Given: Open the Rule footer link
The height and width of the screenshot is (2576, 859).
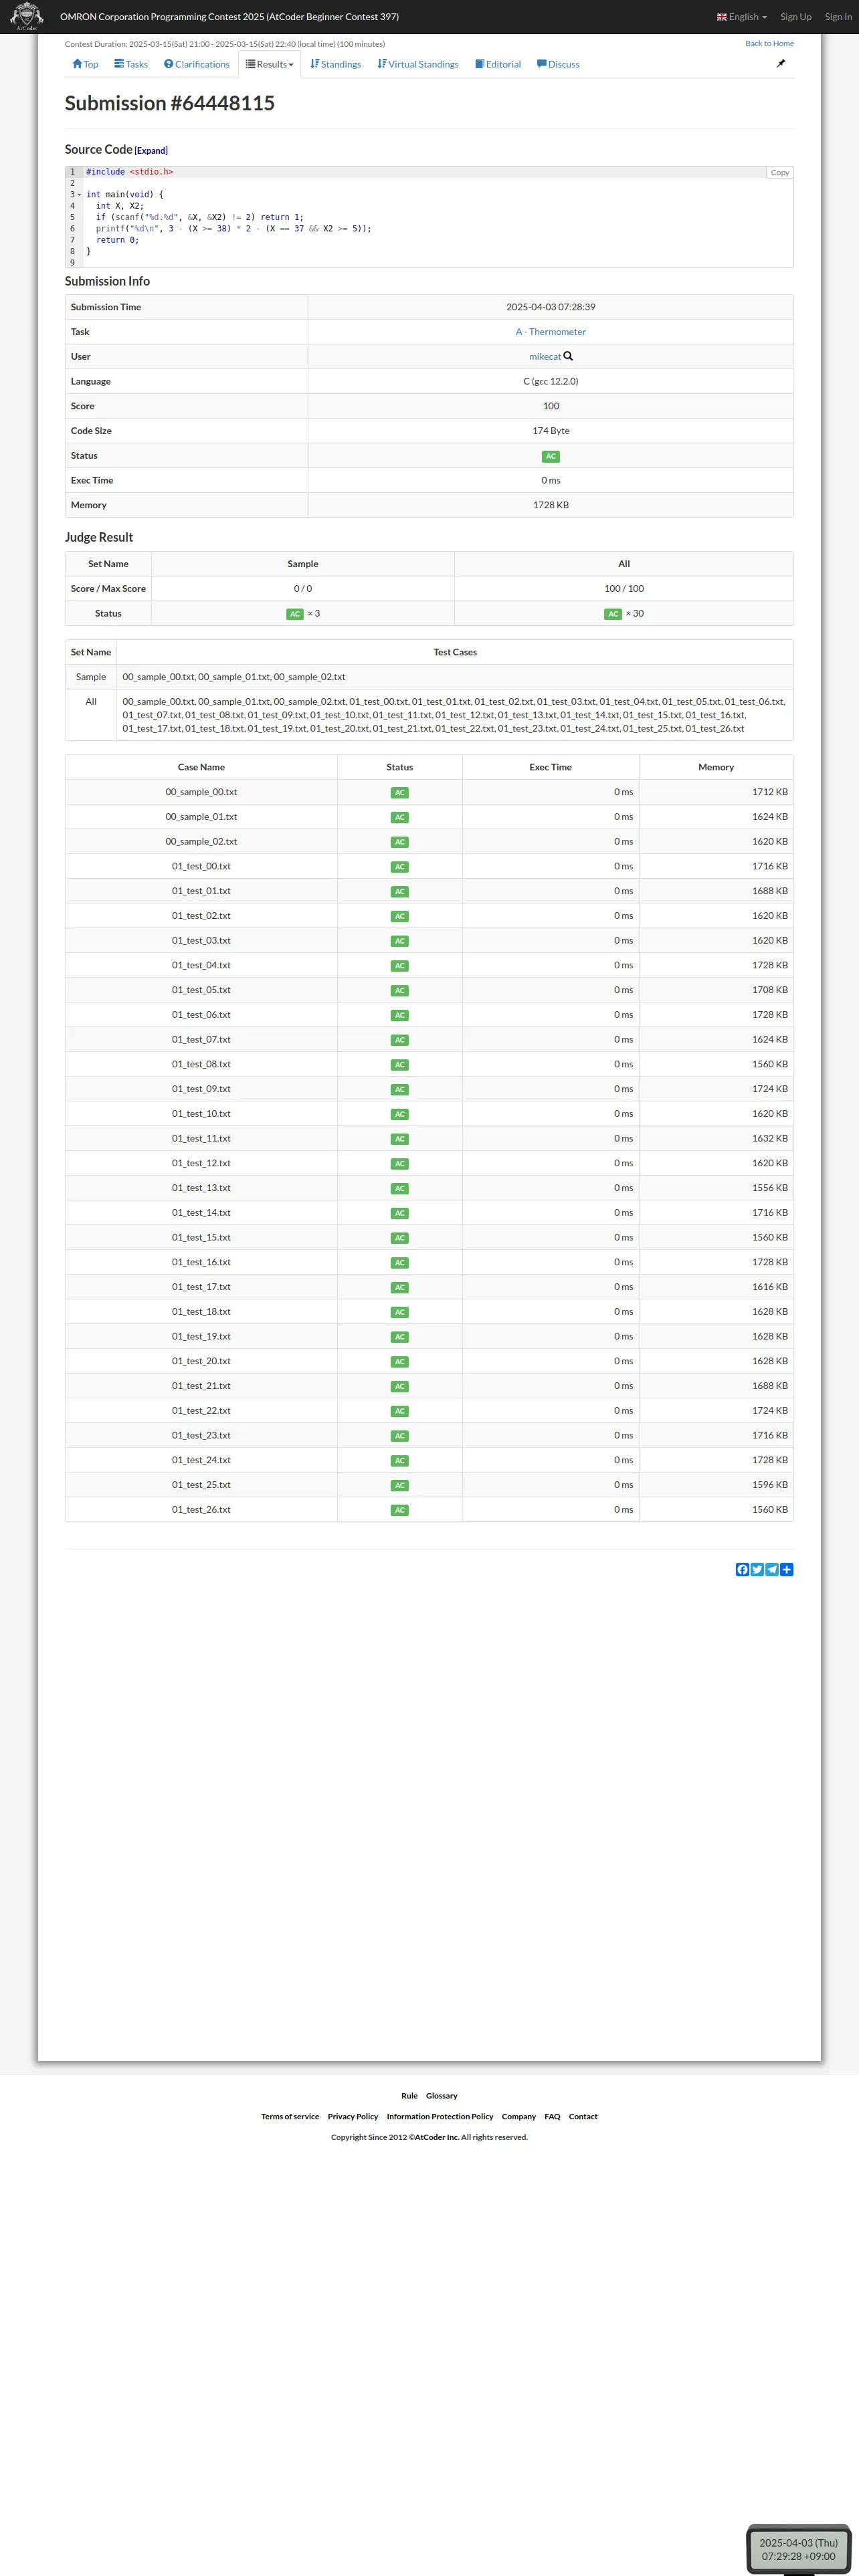Looking at the screenshot, I should (409, 2096).
